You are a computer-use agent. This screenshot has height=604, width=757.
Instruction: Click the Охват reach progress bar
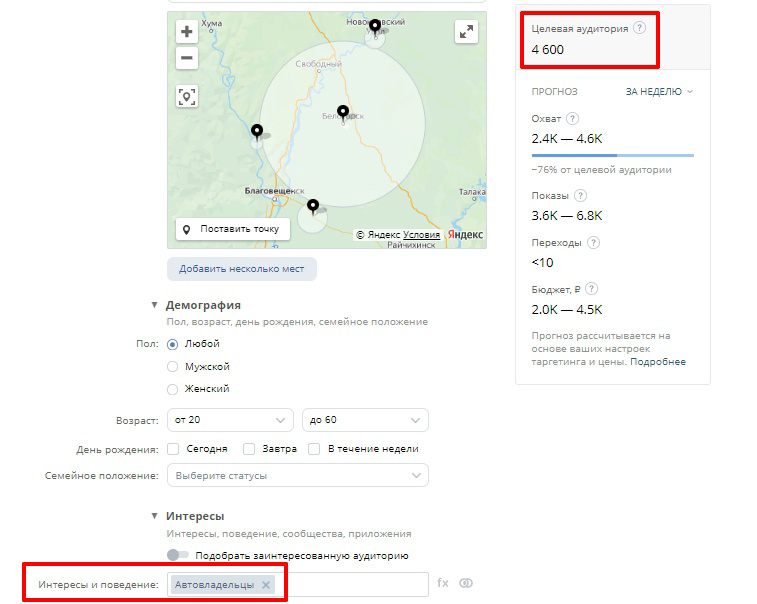coord(613,155)
